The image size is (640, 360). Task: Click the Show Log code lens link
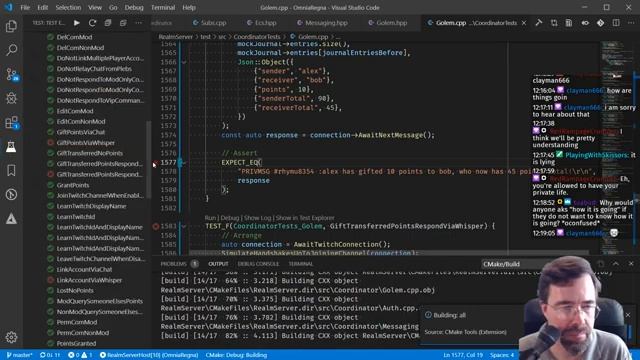258,218
